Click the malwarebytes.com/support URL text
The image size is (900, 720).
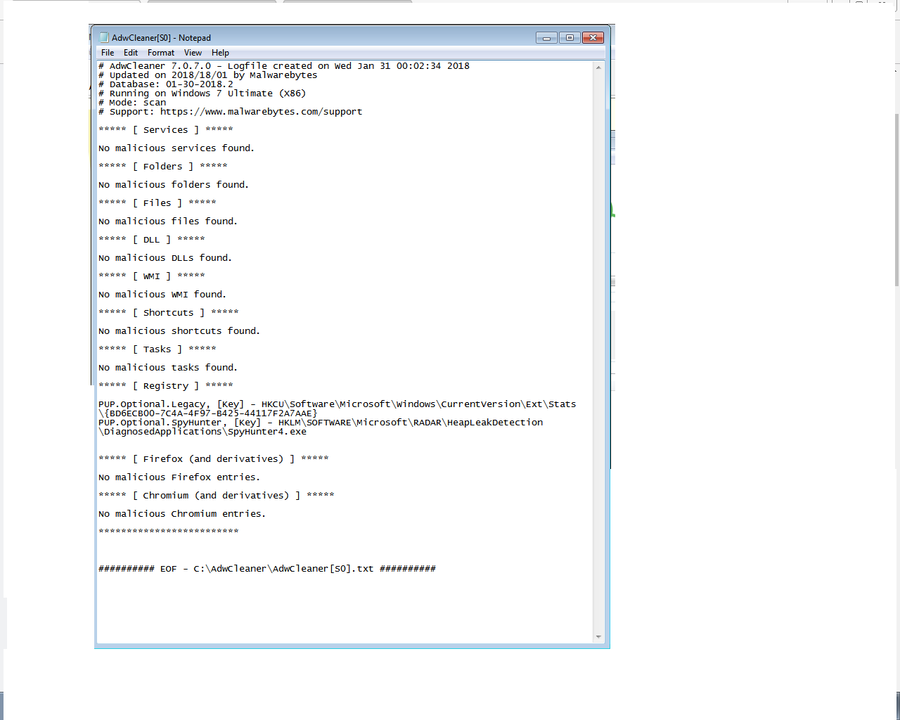click(x=261, y=112)
